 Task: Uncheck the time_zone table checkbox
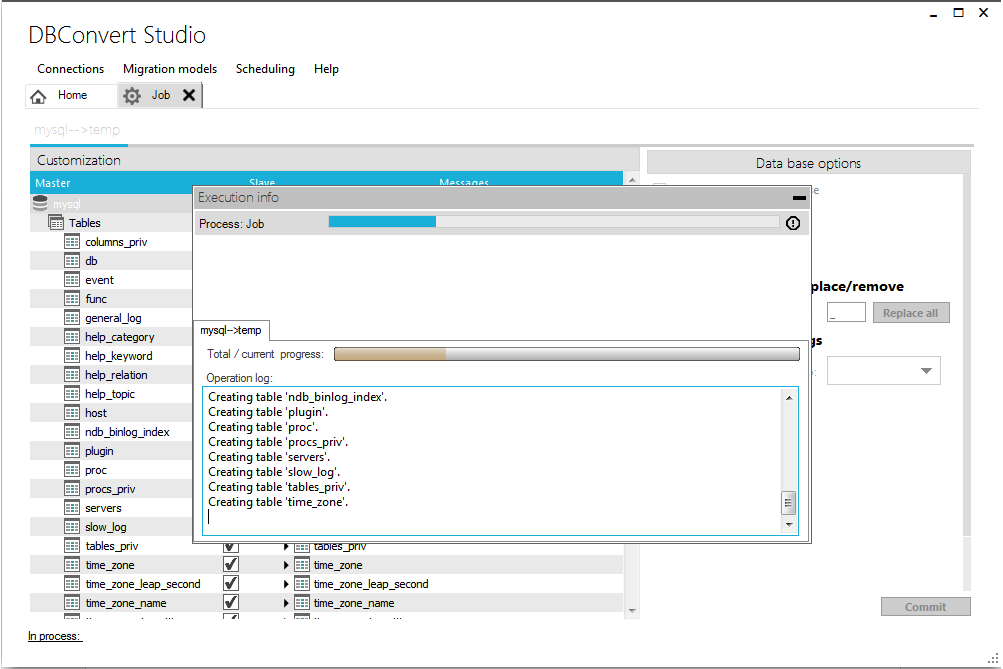coord(231,564)
